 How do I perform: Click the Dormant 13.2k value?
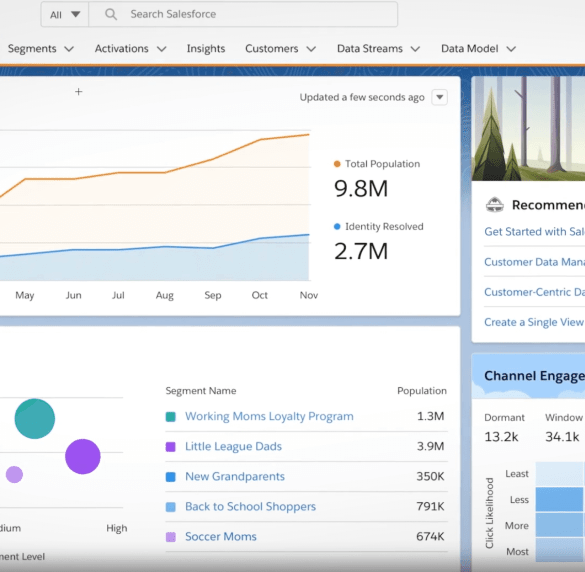click(501, 437)
